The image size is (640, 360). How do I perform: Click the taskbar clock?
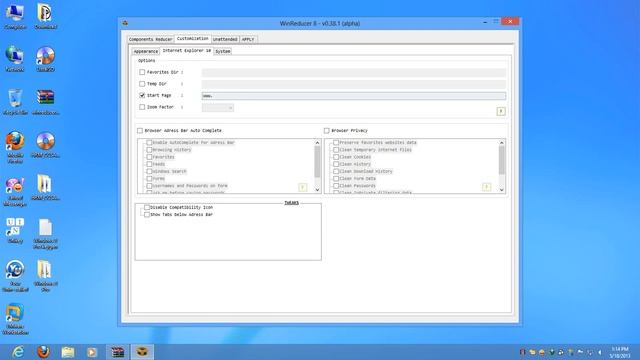coord(620,352)
